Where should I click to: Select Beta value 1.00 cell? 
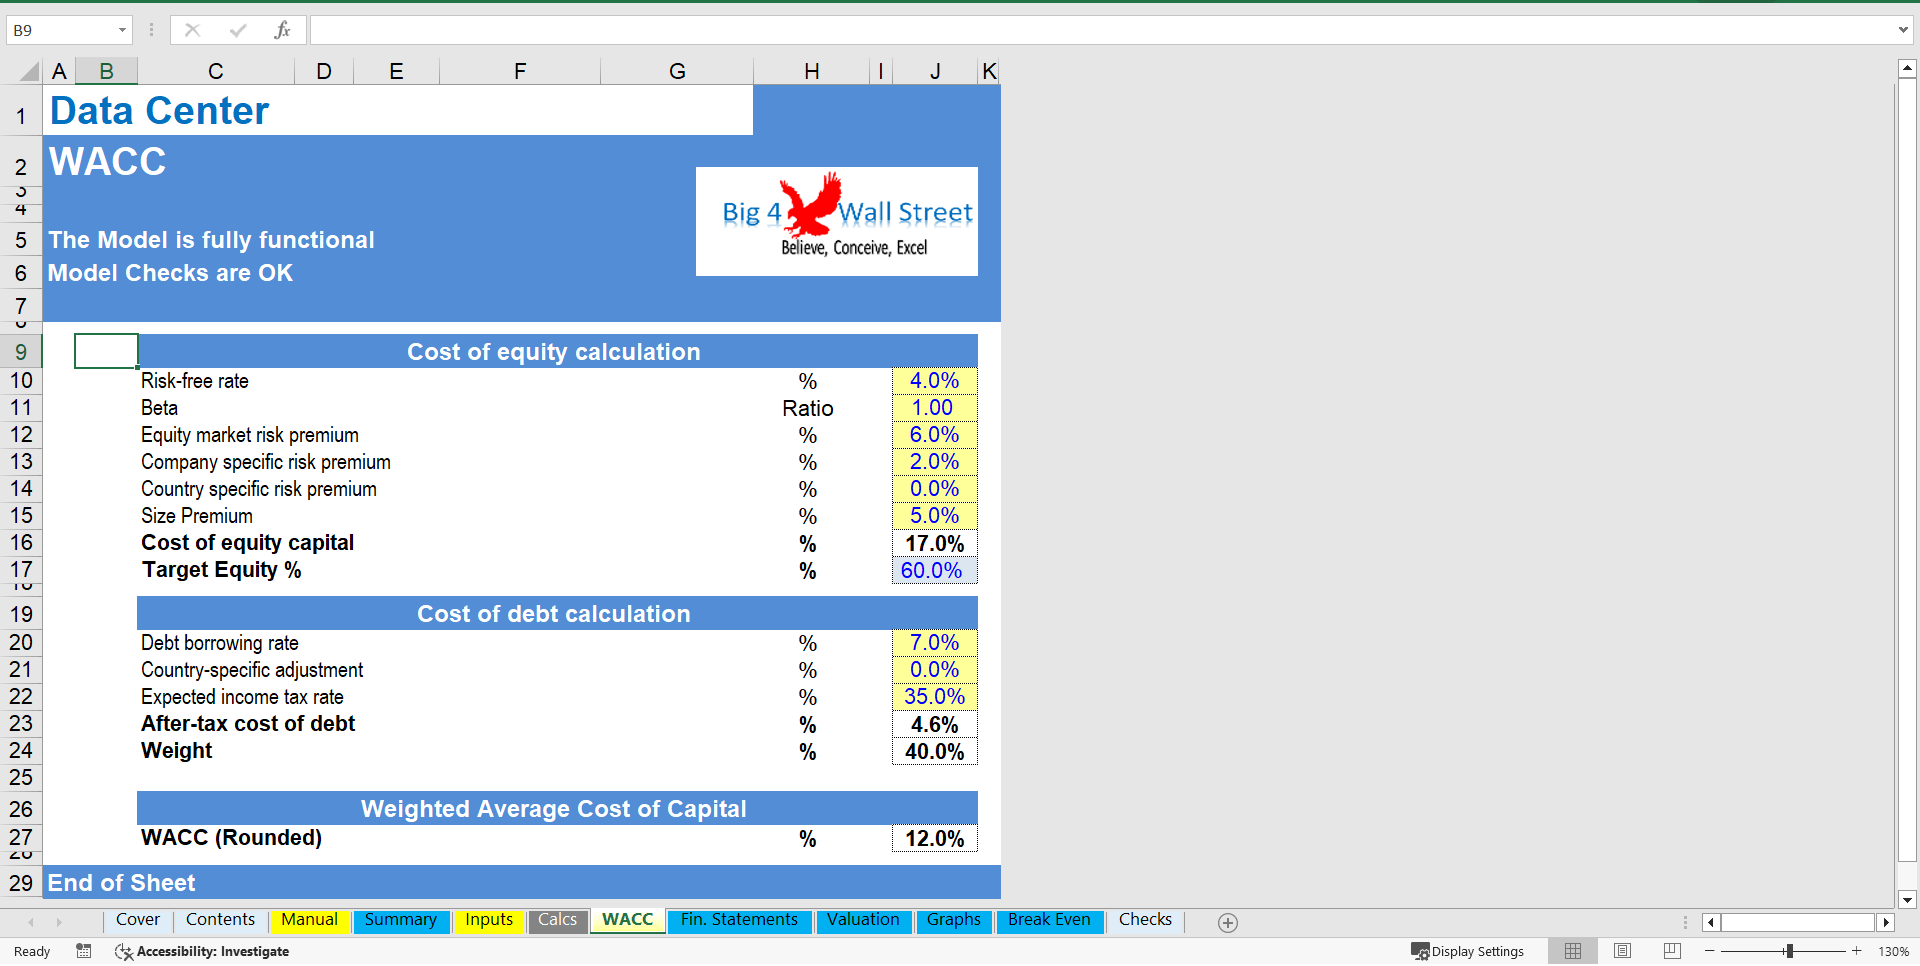[x=934, y=408]
